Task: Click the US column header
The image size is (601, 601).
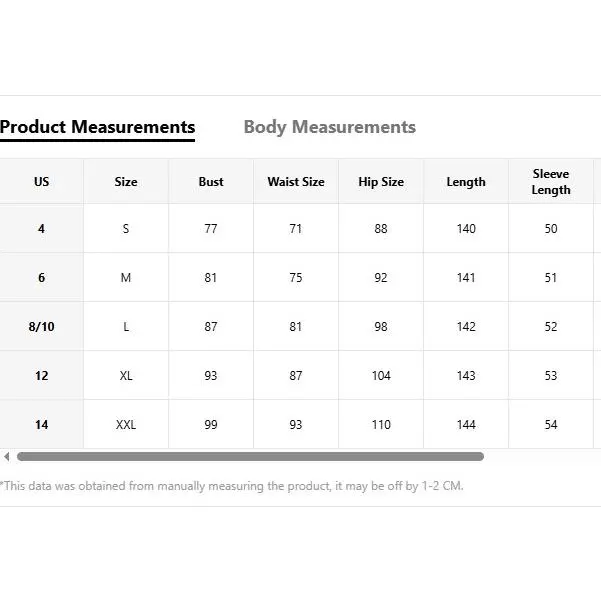Action: point(41,182)
